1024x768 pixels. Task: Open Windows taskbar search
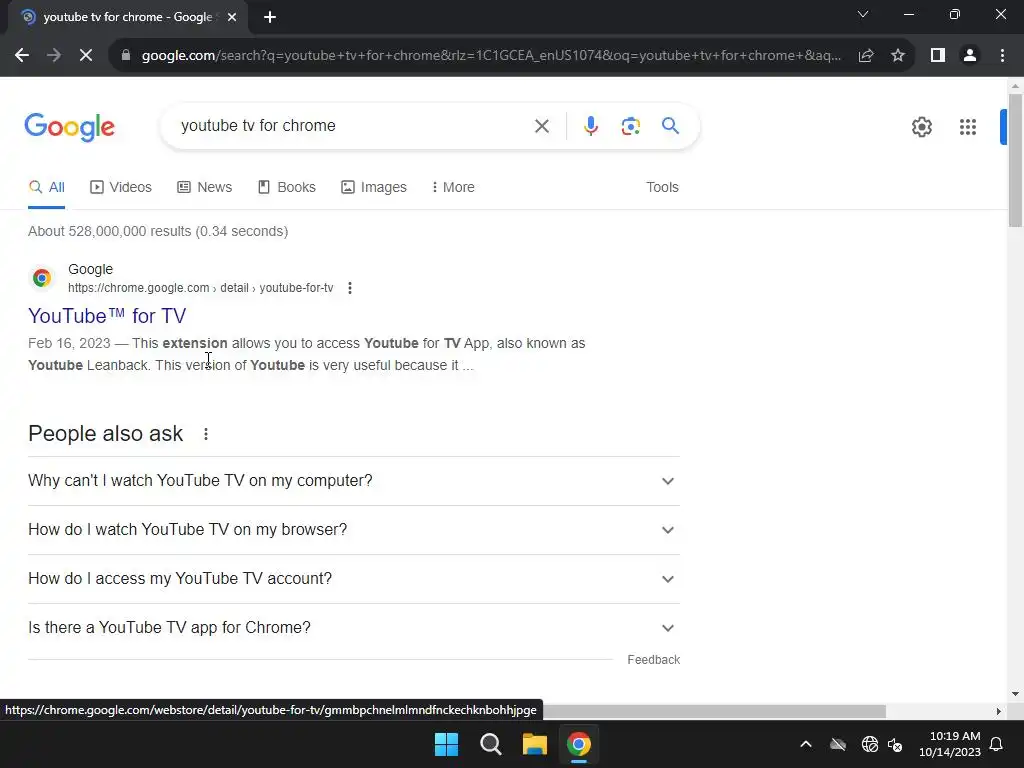pyautogui.click(x=490, y=744)
